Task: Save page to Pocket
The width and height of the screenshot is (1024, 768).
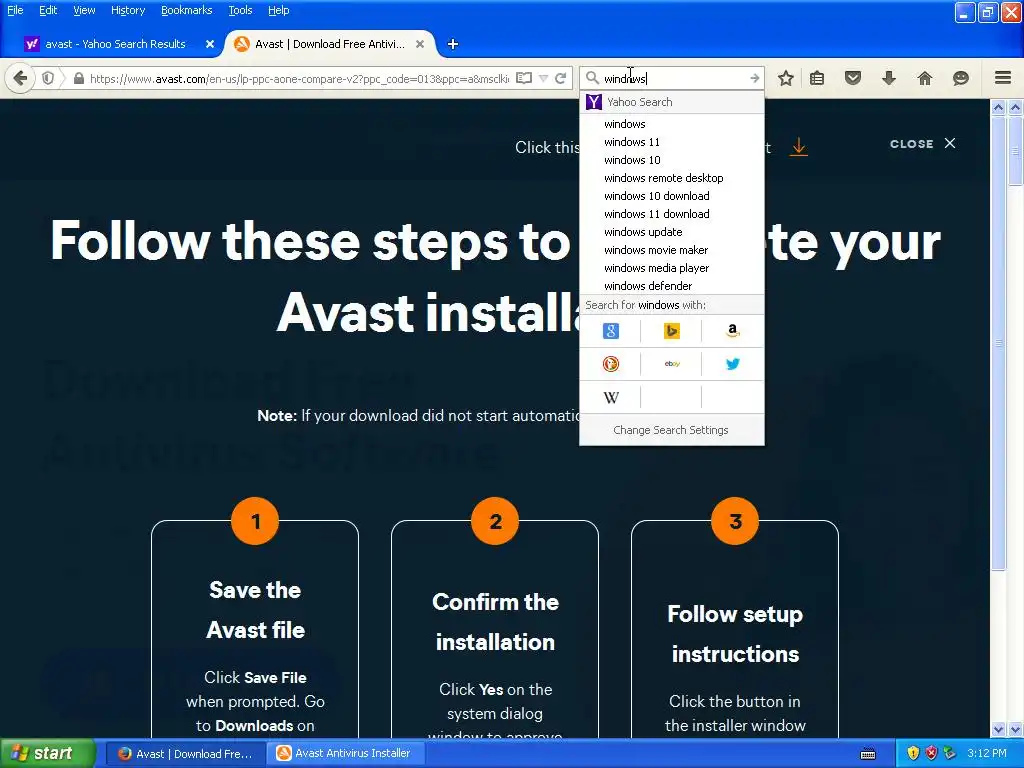Action: [x=853, y=78]
